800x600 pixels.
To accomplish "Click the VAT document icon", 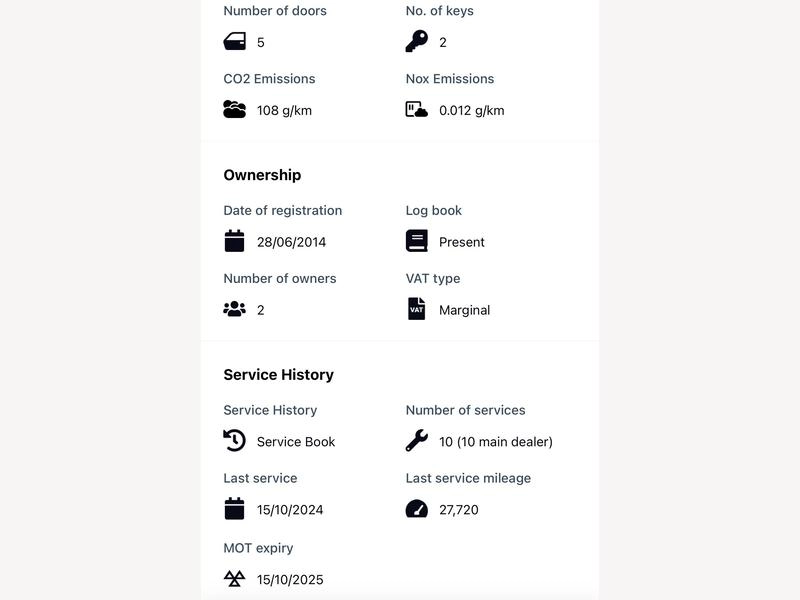I will coord(417,309).
